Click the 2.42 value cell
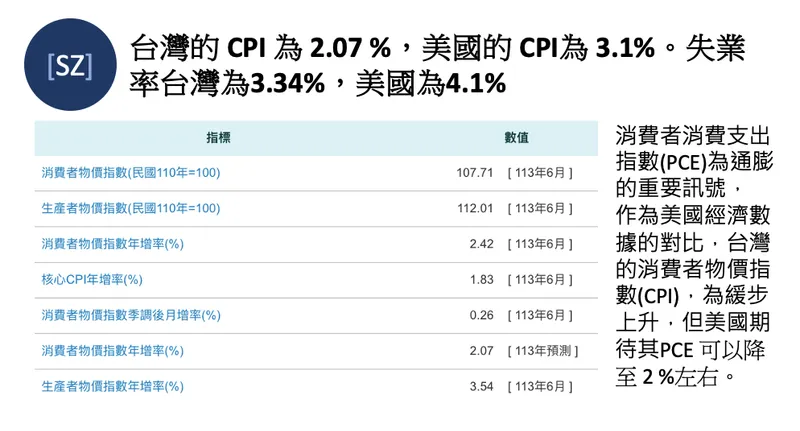The width and height of the screenshot is (800, 431). [x=482, y=244]
